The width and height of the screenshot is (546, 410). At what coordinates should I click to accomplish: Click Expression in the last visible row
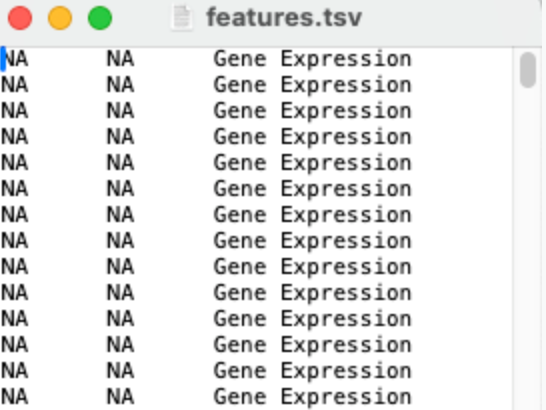click(346, 397)
